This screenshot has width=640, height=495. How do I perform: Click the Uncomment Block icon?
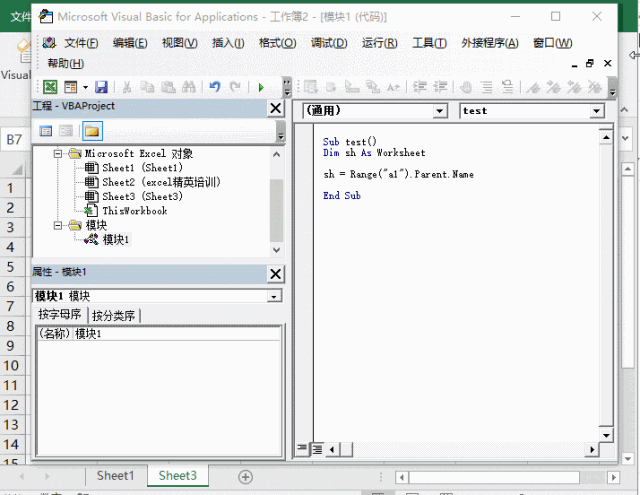pos(507,87)
